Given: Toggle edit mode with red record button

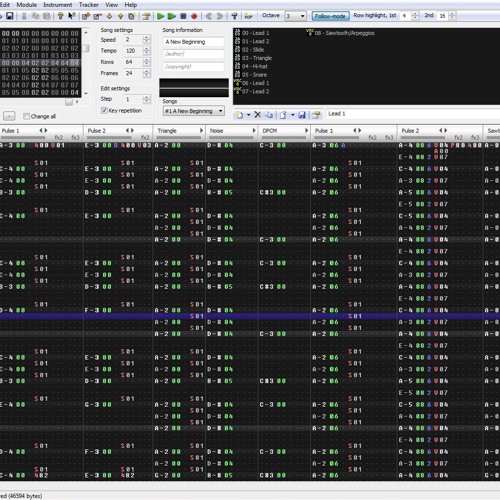Looking at the screenshot, I should (x=194, y=16).
